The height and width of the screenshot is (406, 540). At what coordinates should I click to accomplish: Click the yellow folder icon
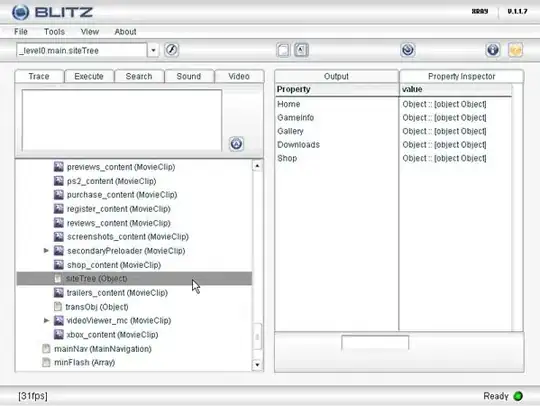(x=515, y=50)
